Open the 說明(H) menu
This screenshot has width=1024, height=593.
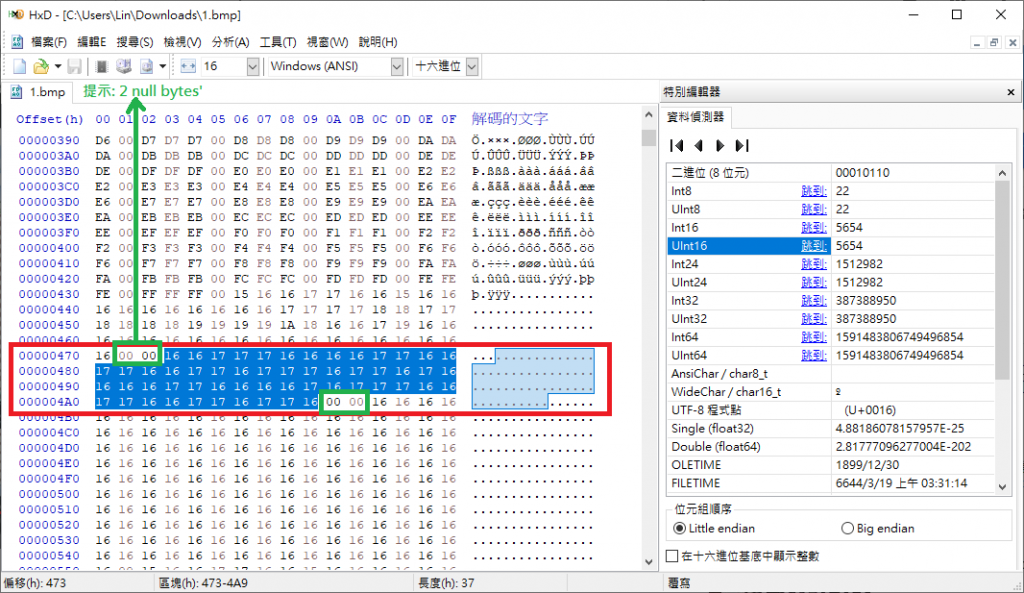(377, 42)
